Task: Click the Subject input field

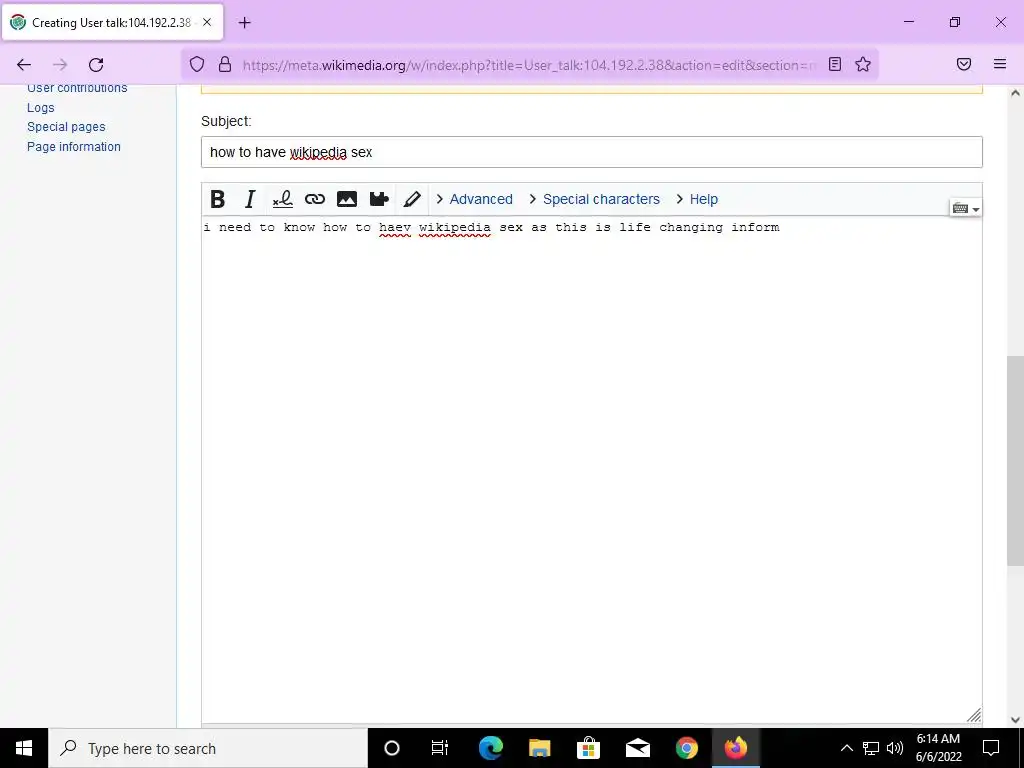Action: (592, 152)
